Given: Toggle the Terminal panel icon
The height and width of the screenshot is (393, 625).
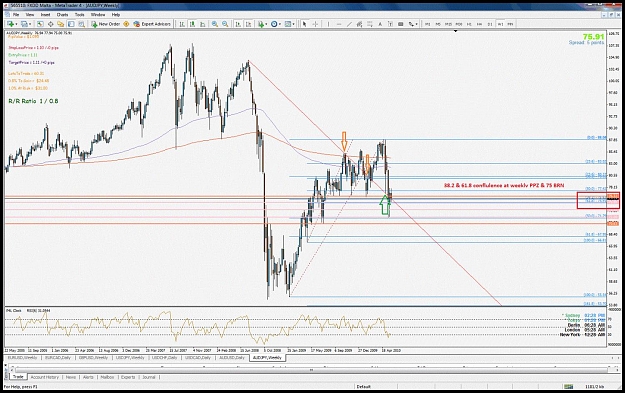Looking at the screenshot, I should click(71, 24).
